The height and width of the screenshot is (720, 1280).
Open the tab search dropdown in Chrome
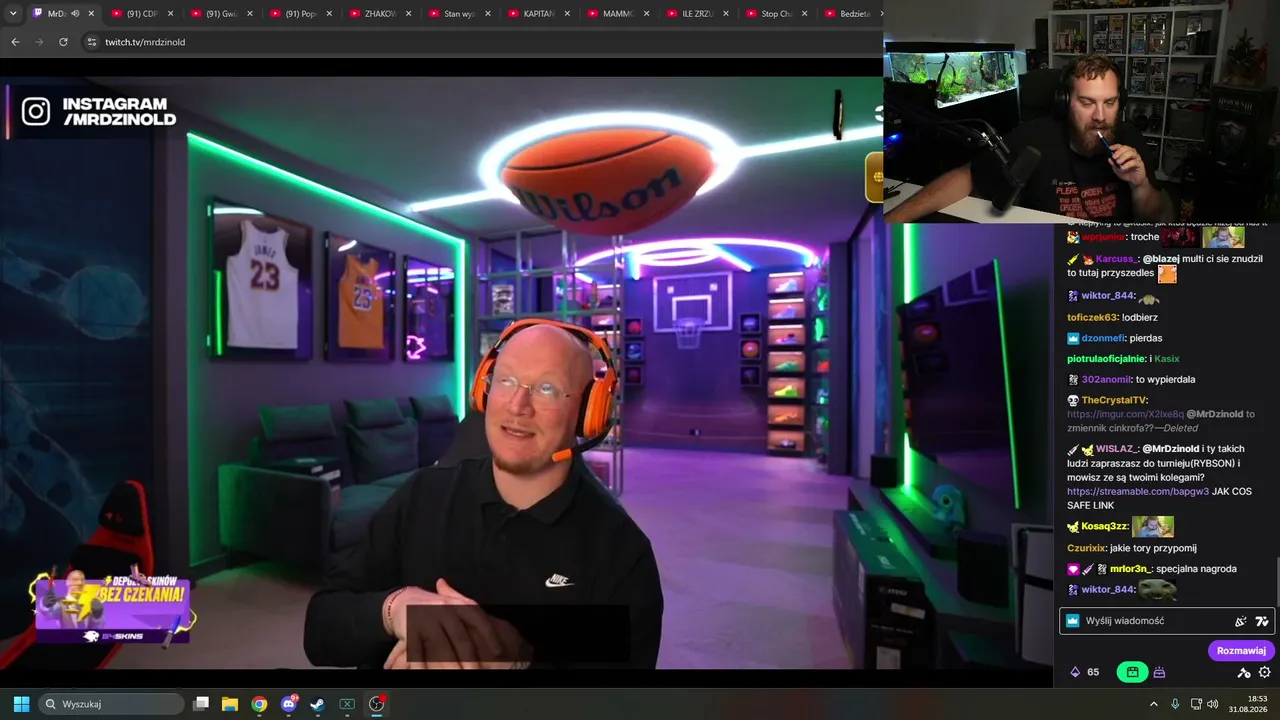tap(11, 14)
